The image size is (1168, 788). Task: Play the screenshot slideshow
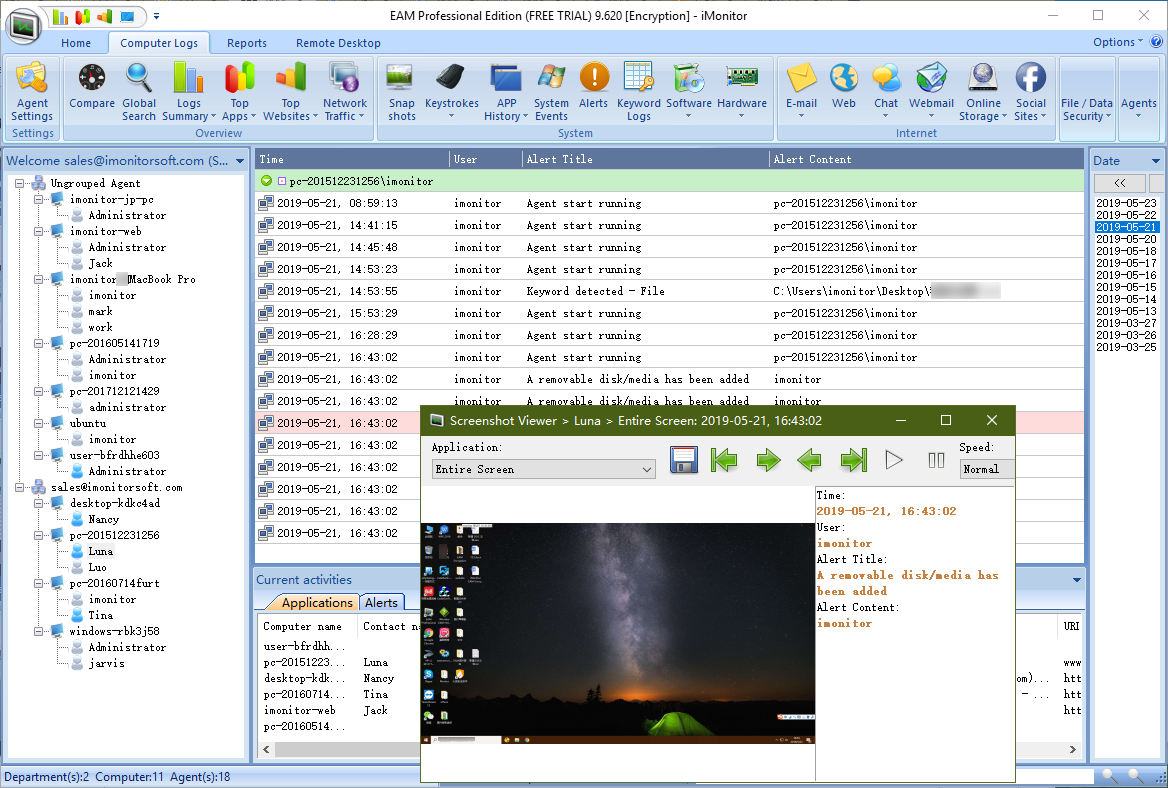tap(894, 460)
